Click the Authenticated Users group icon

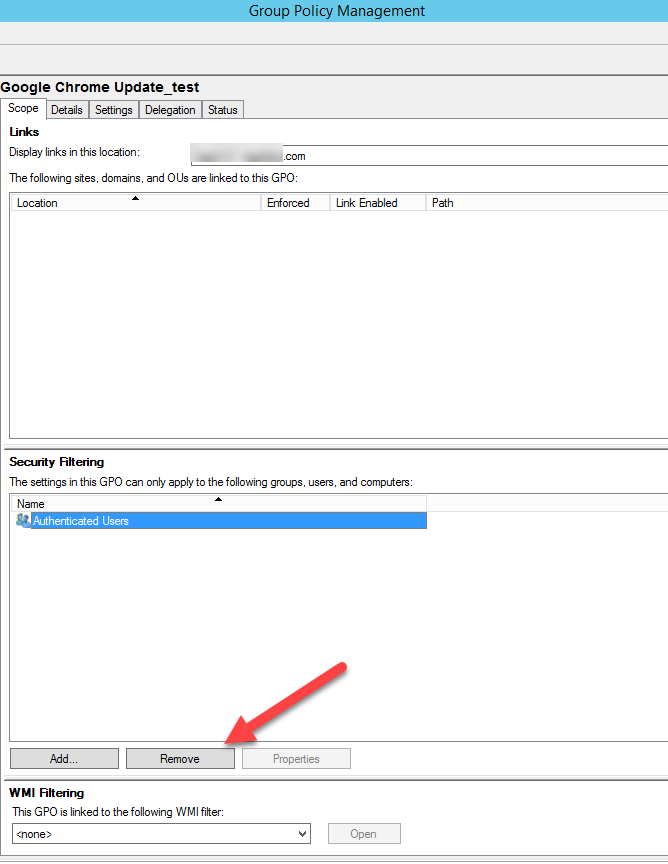(23, 520)
